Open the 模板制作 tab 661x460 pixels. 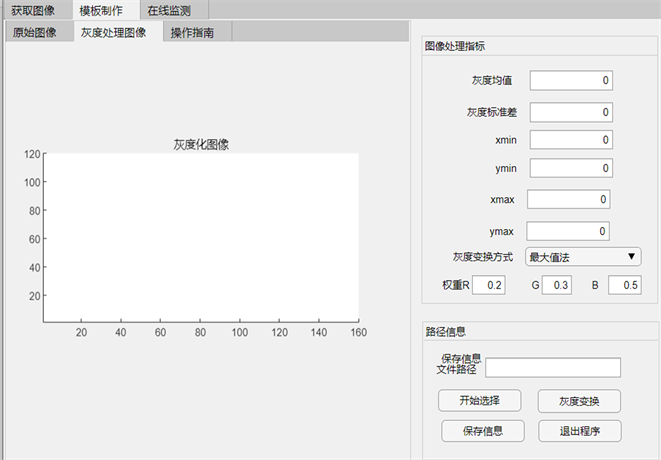coord(102,10)
